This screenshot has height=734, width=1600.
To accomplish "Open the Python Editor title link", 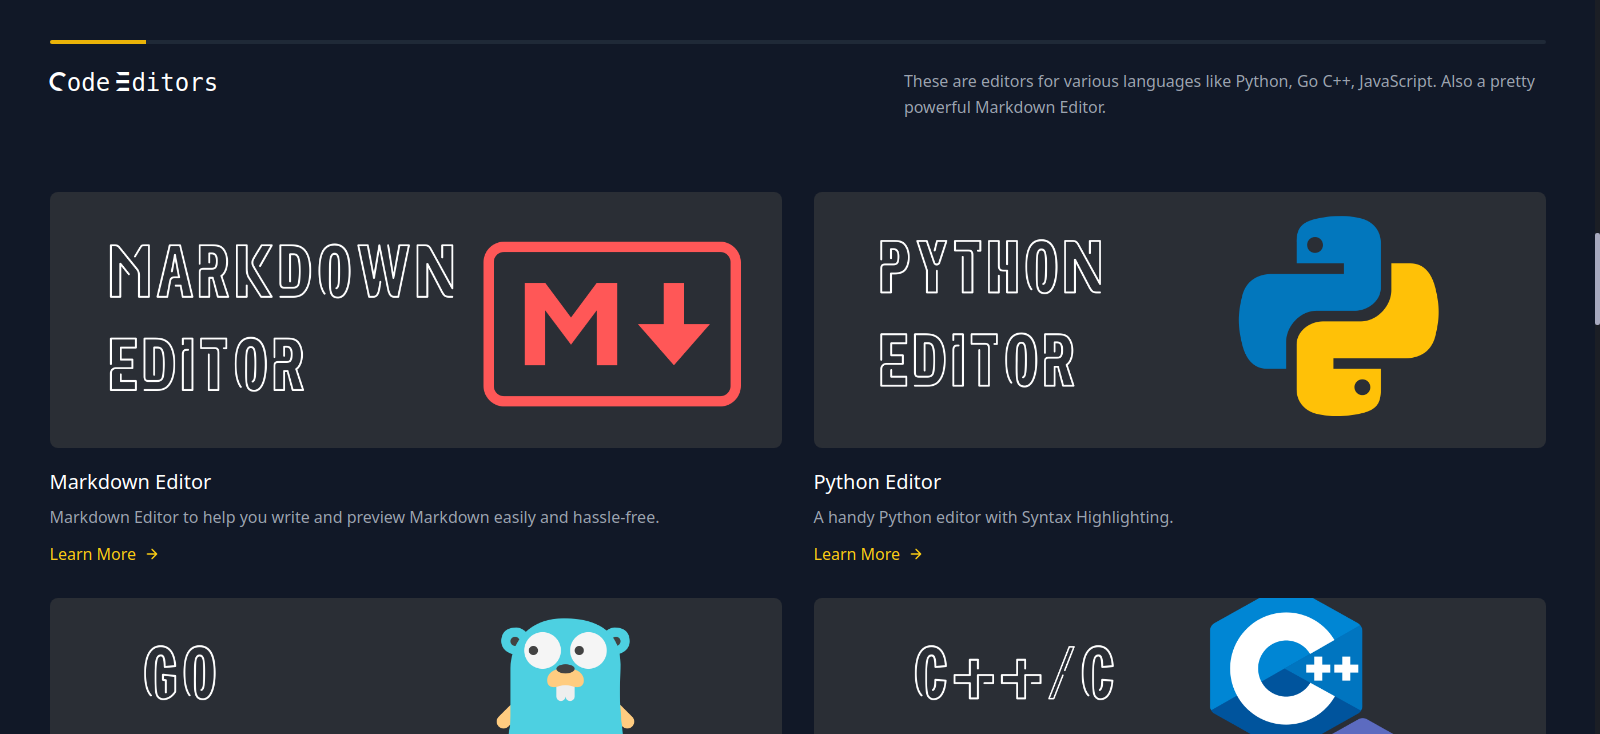I will [877, 482].
